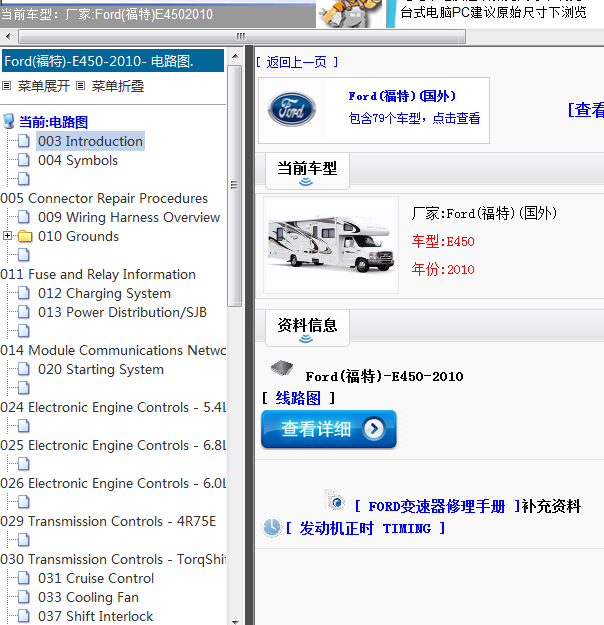Screen dimensions: 604x625
Task: Click the icon beside FORD变速器修理手册
Action: [x=335, y=501]
